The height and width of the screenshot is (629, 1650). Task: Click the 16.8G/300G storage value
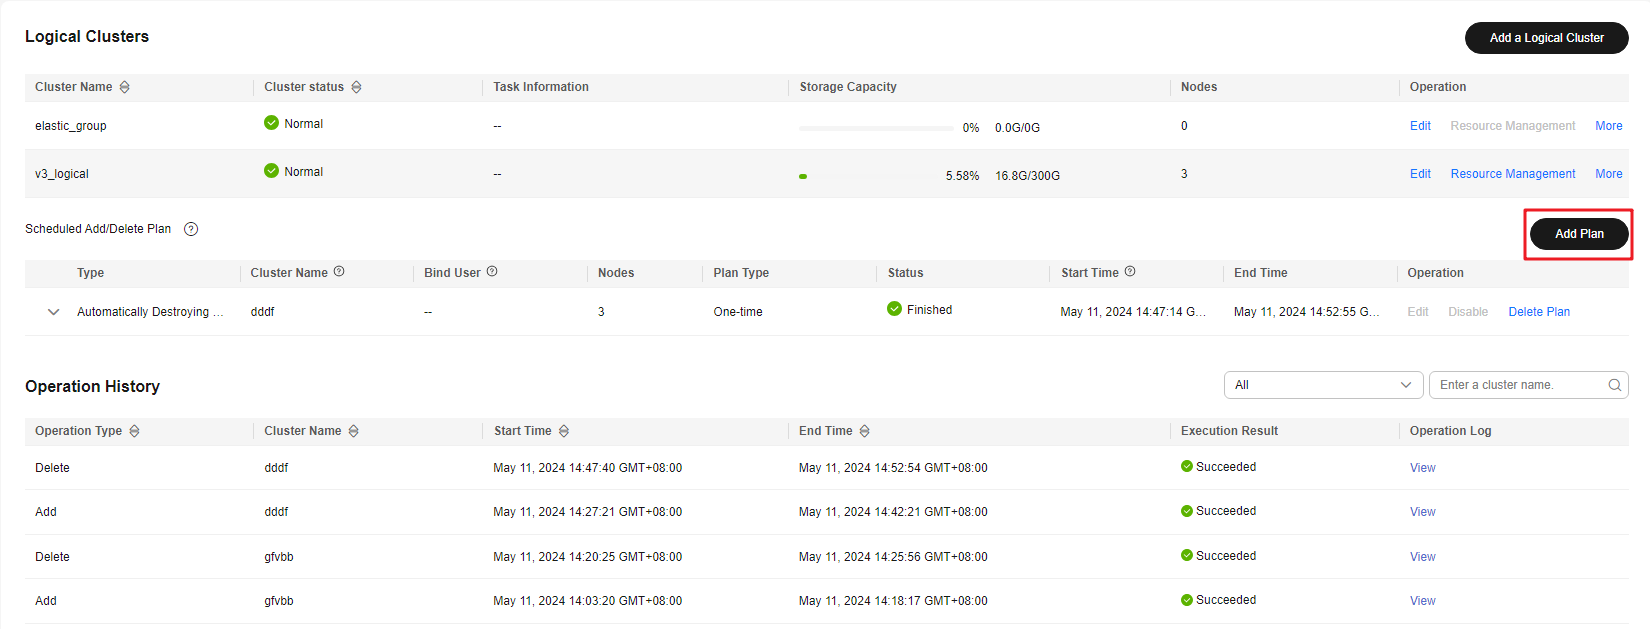click(1027, 176)
